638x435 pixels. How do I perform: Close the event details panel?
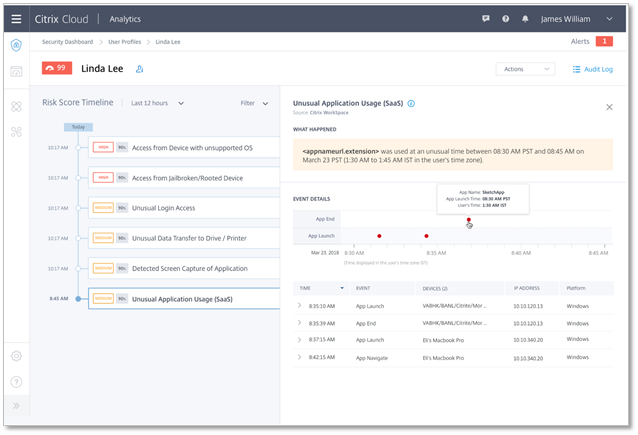609,107
